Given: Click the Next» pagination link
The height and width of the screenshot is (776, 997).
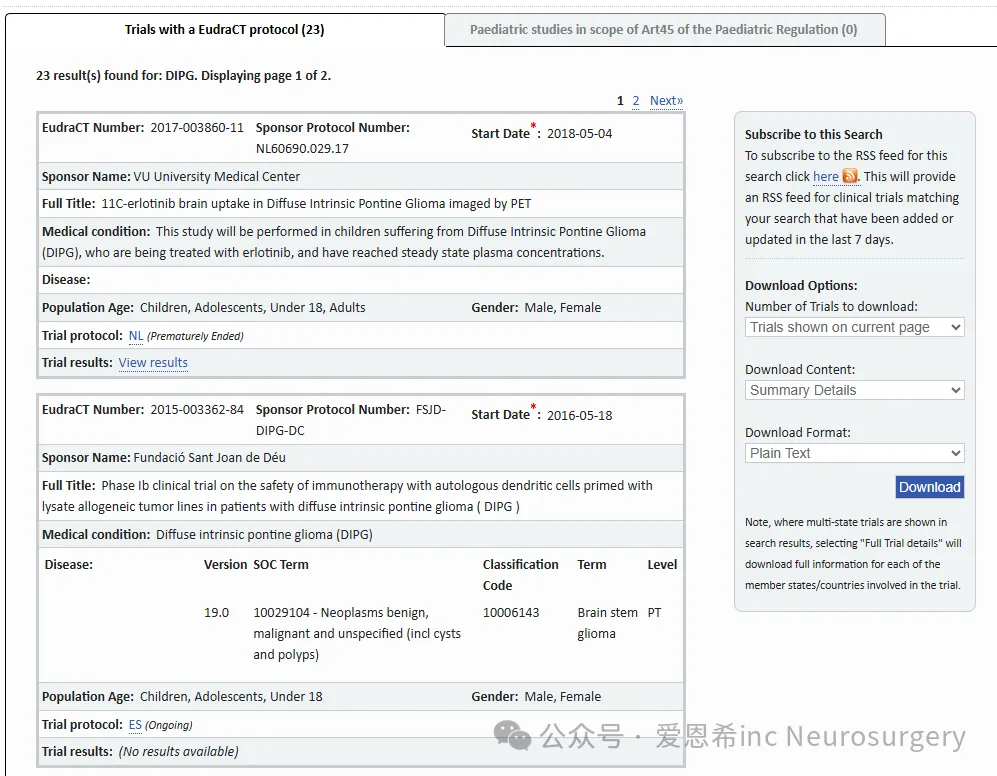Looking at the screenshot, I should coord(666,101).
